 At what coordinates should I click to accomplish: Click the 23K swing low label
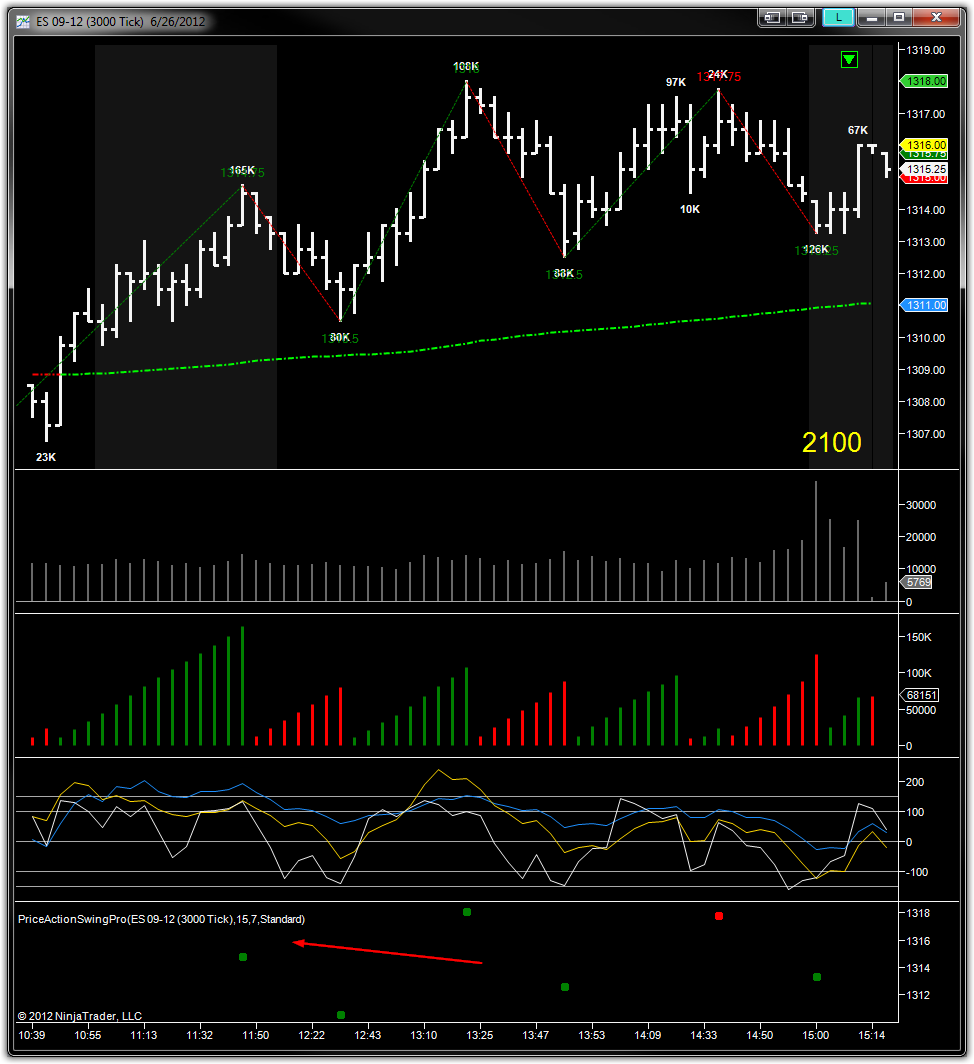[x=46, y=457]
